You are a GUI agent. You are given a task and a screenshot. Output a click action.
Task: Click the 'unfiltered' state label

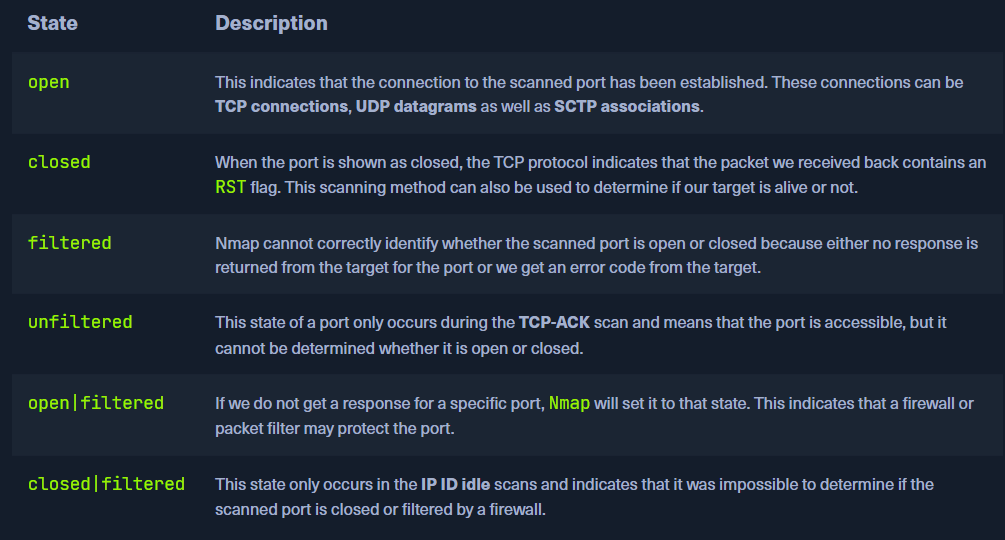(80, 322)
